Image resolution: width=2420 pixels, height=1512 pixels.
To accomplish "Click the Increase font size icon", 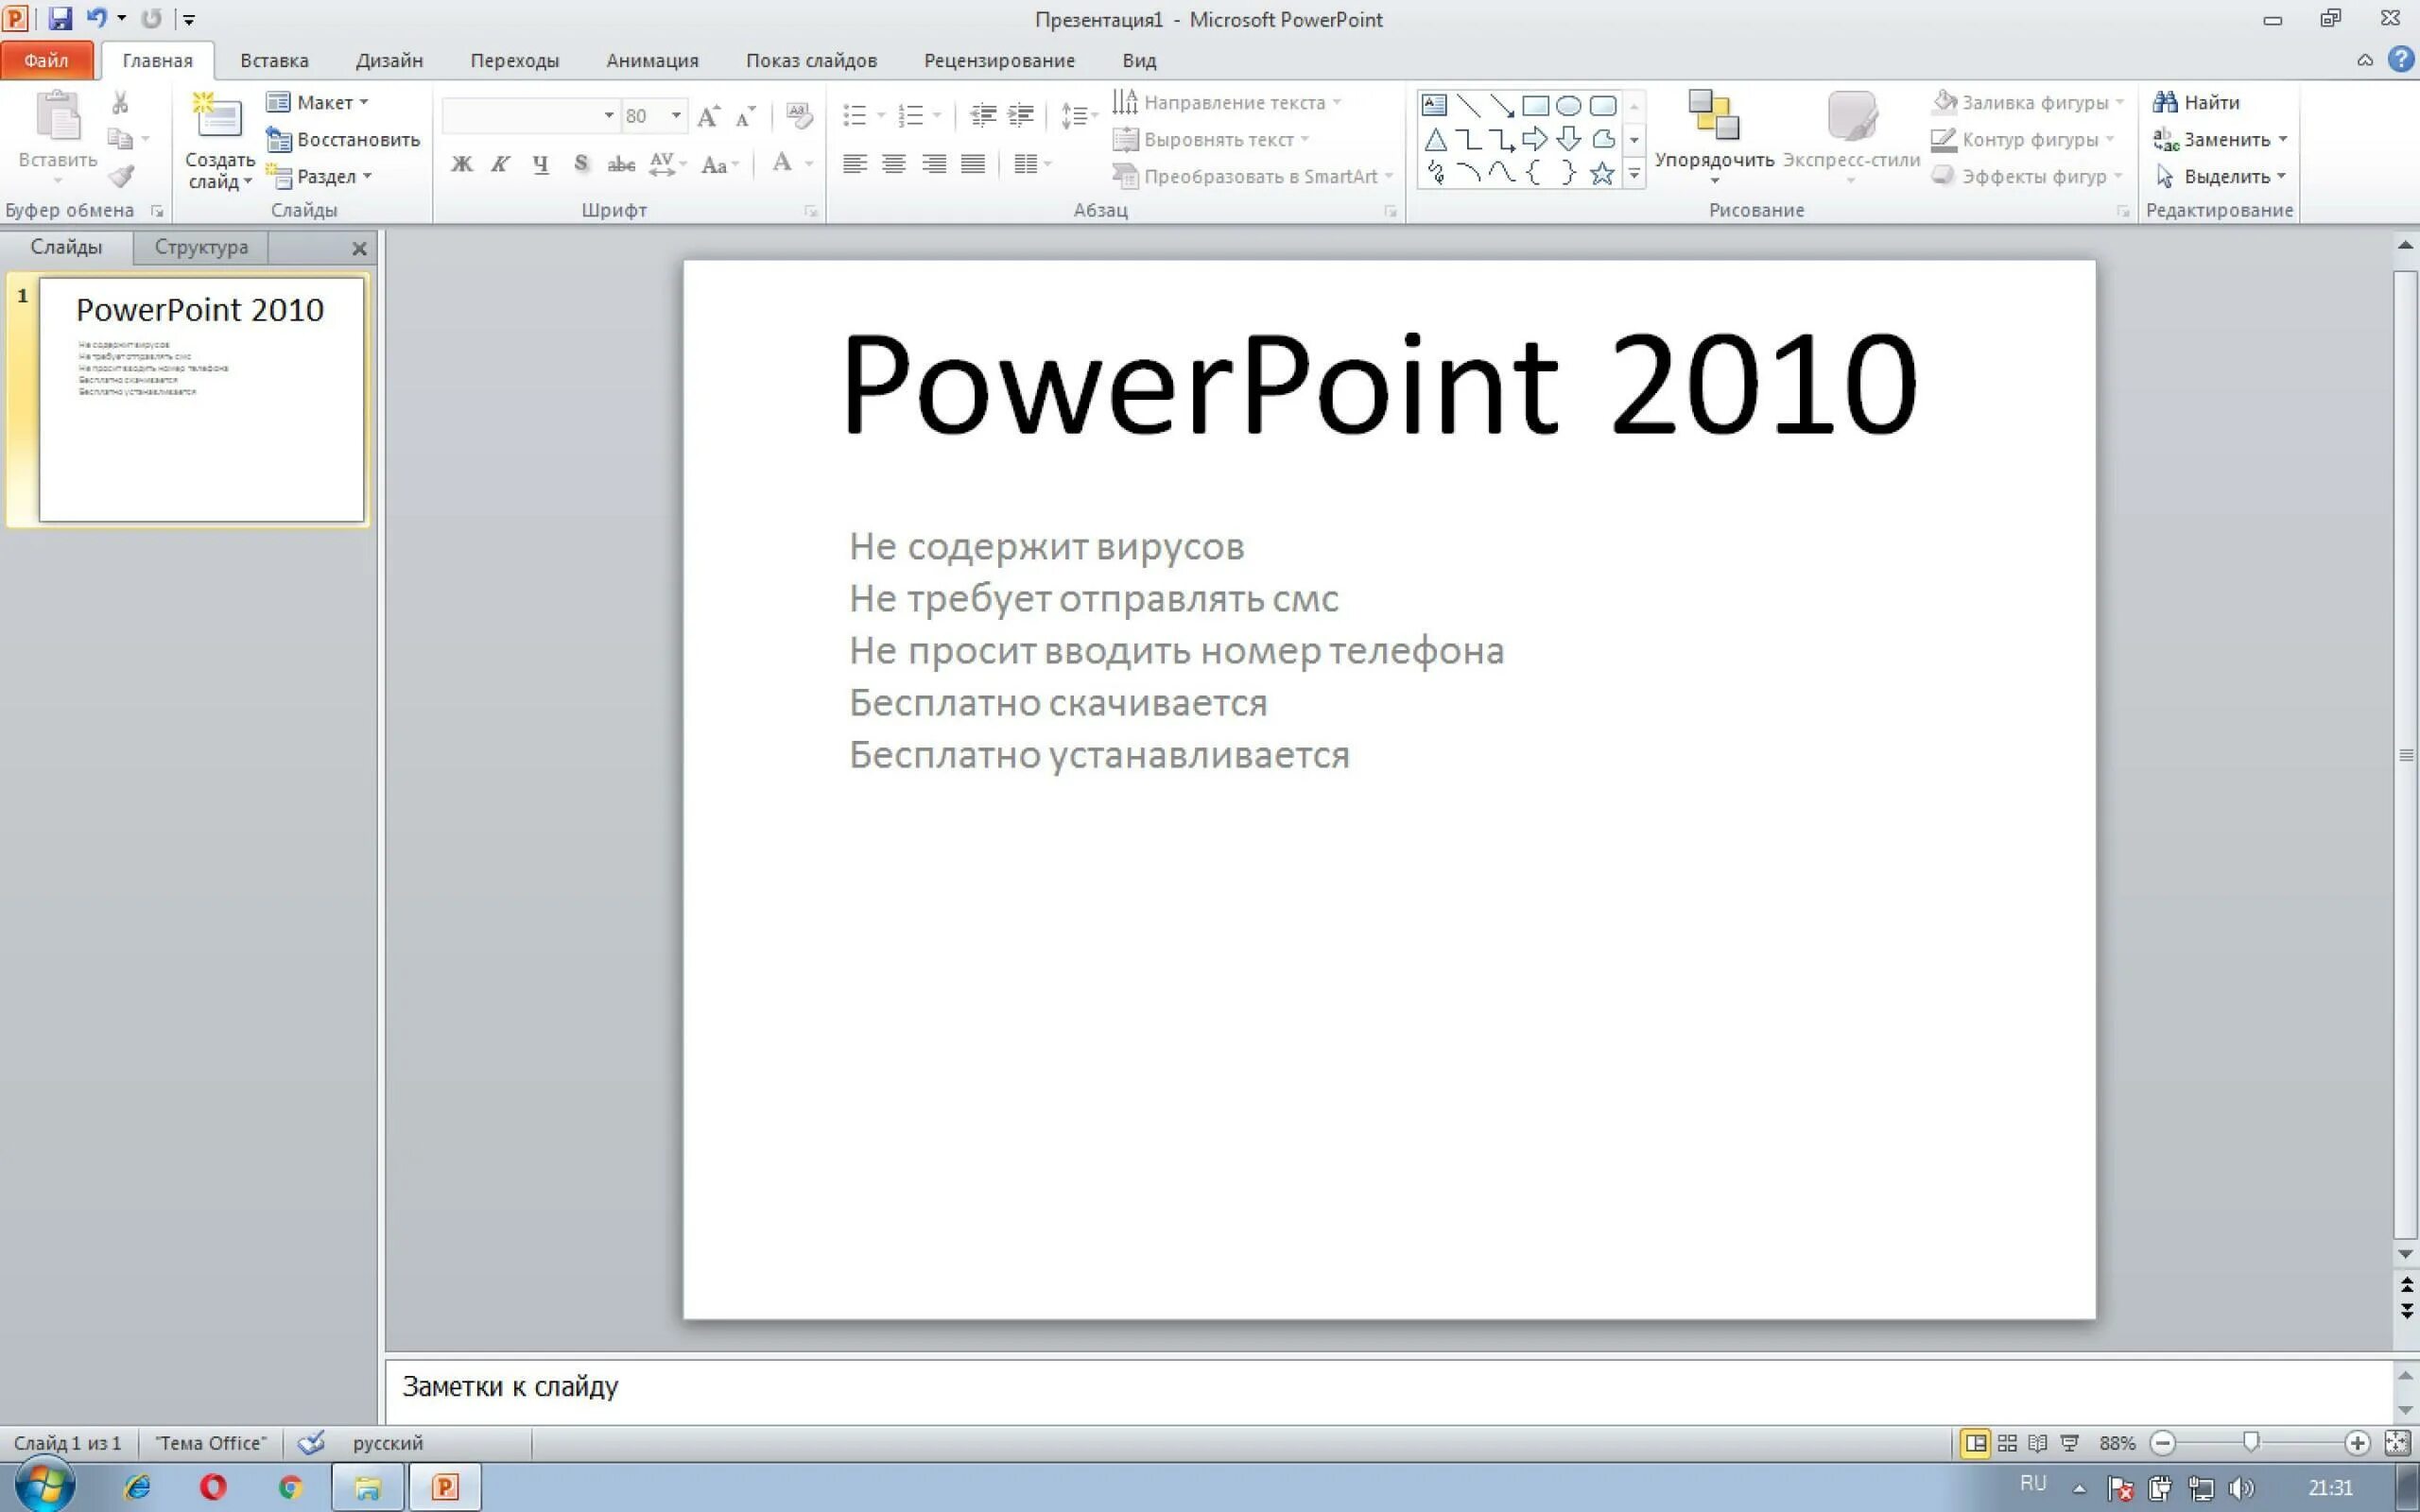I will coord(708,117).
